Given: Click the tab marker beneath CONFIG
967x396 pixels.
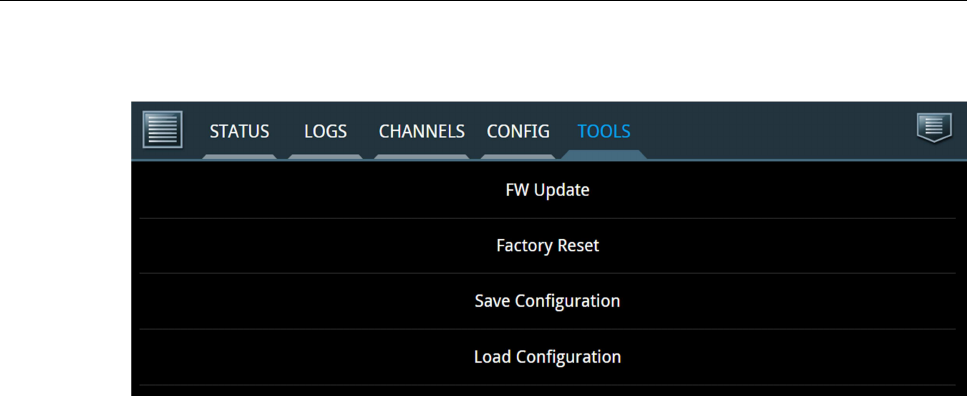Looking at the screenshot, I should coord(518,157).
